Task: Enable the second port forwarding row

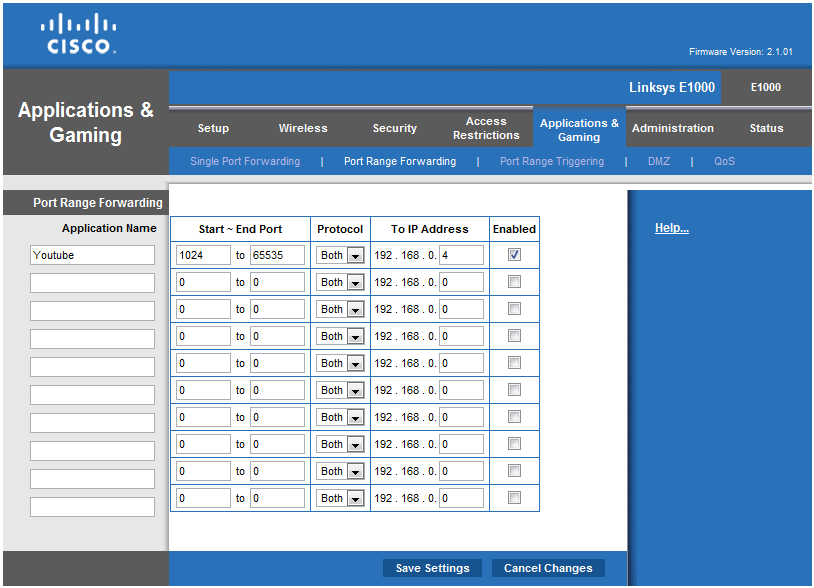Action: point(514,282)
